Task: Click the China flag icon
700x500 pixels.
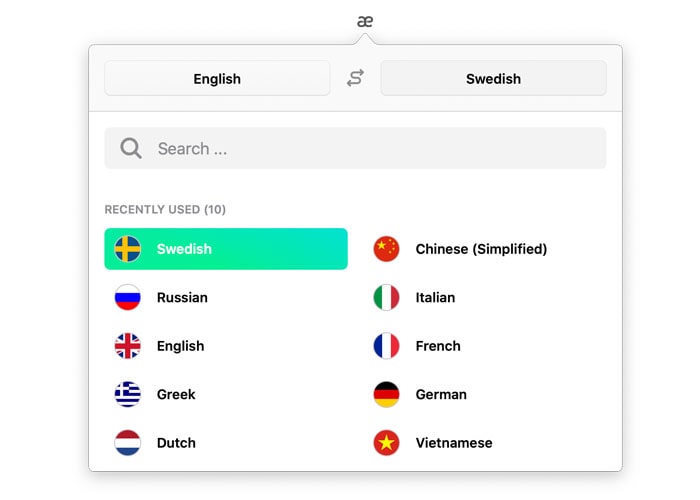Action: coord(386,249)
